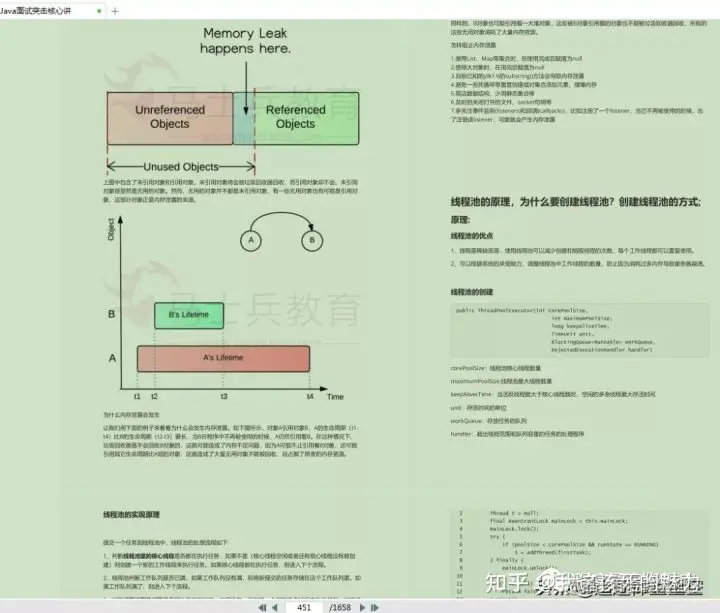Click the 'Object' vertical axis label
The image size is (720, 613).
(x=111, y=229)
